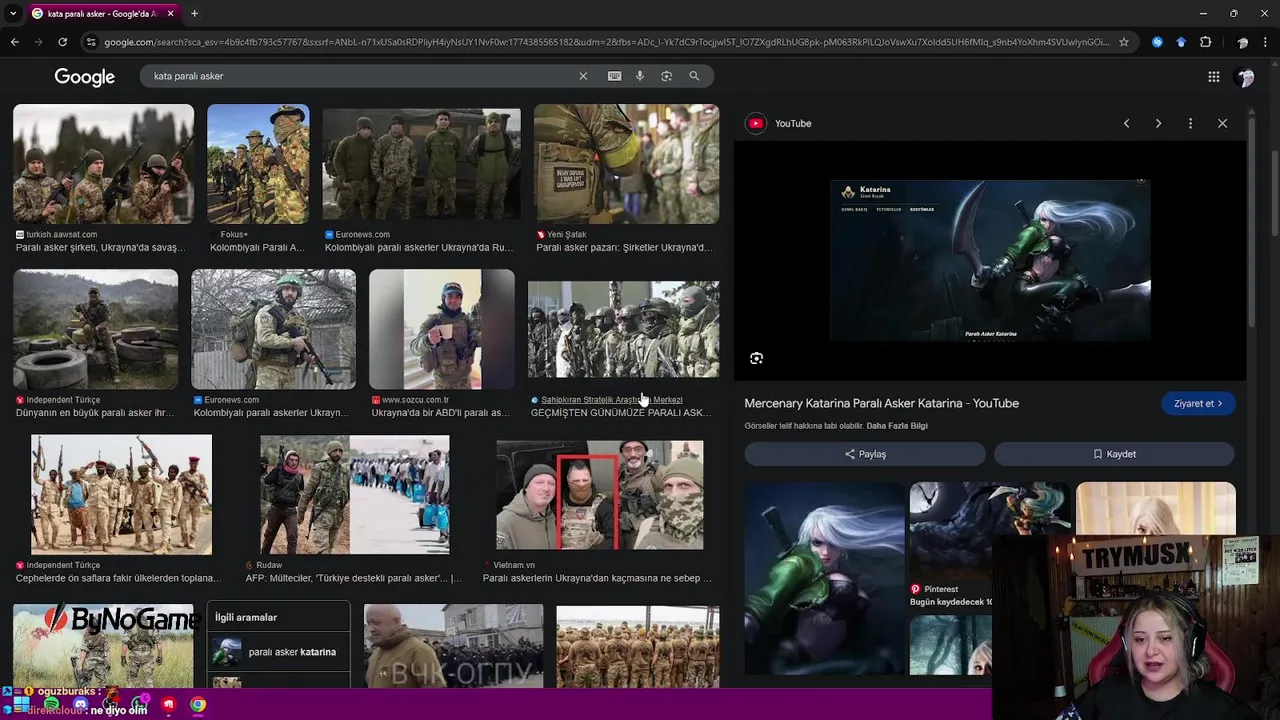Bookmark this page with the star icon
This screenshot has height=720, width=1280.
point(1124,42)
